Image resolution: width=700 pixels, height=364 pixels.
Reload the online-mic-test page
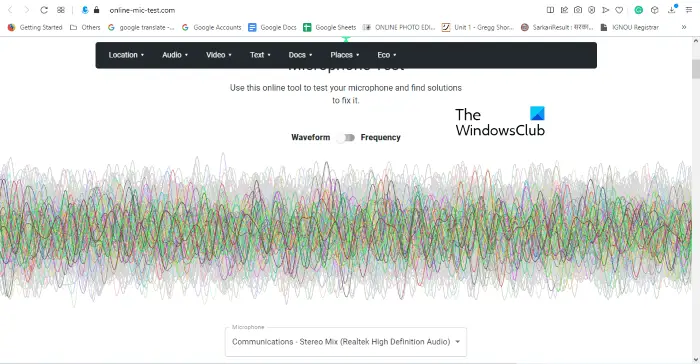(x=44, y=10)
